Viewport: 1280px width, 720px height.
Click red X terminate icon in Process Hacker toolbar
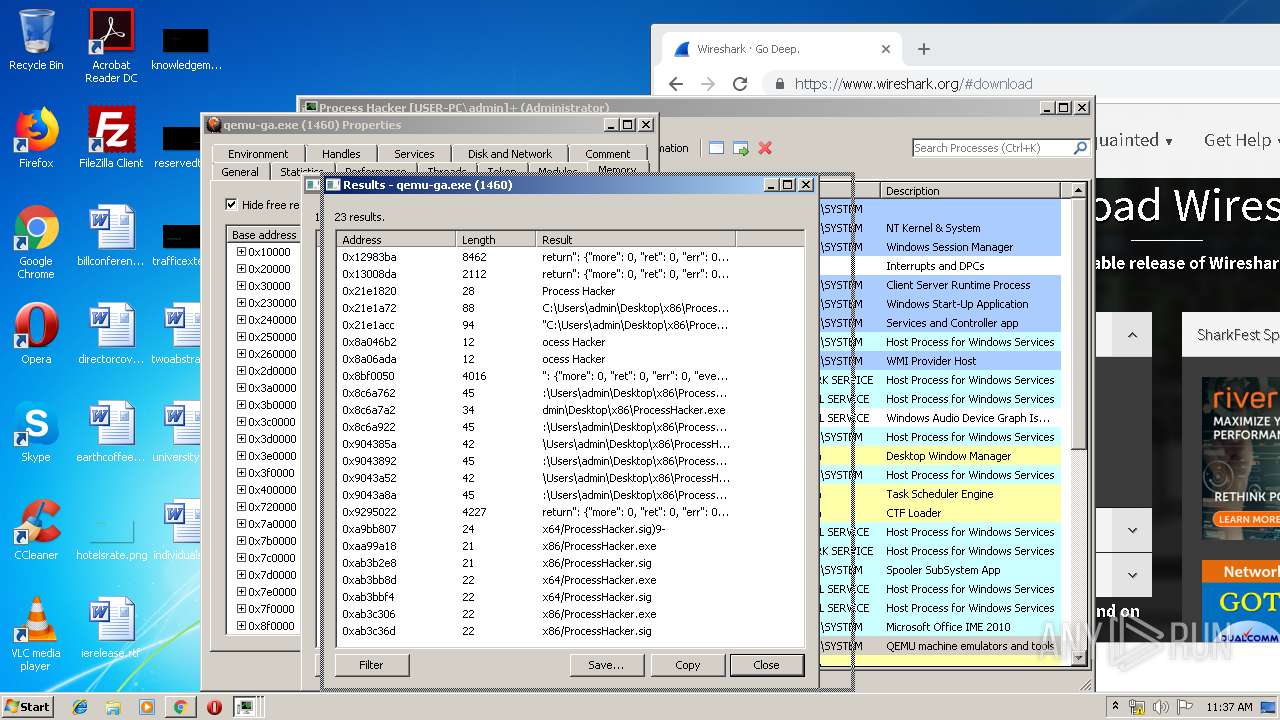[x=765, y=148]
